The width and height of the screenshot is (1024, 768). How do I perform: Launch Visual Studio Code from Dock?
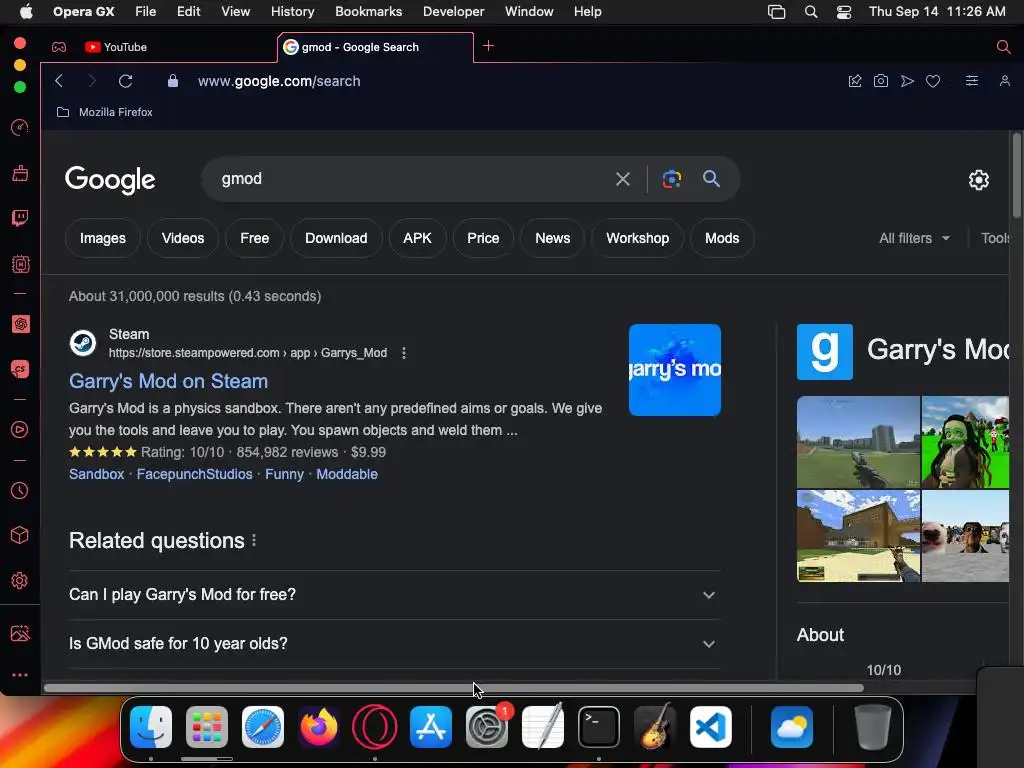pos(711,727)
